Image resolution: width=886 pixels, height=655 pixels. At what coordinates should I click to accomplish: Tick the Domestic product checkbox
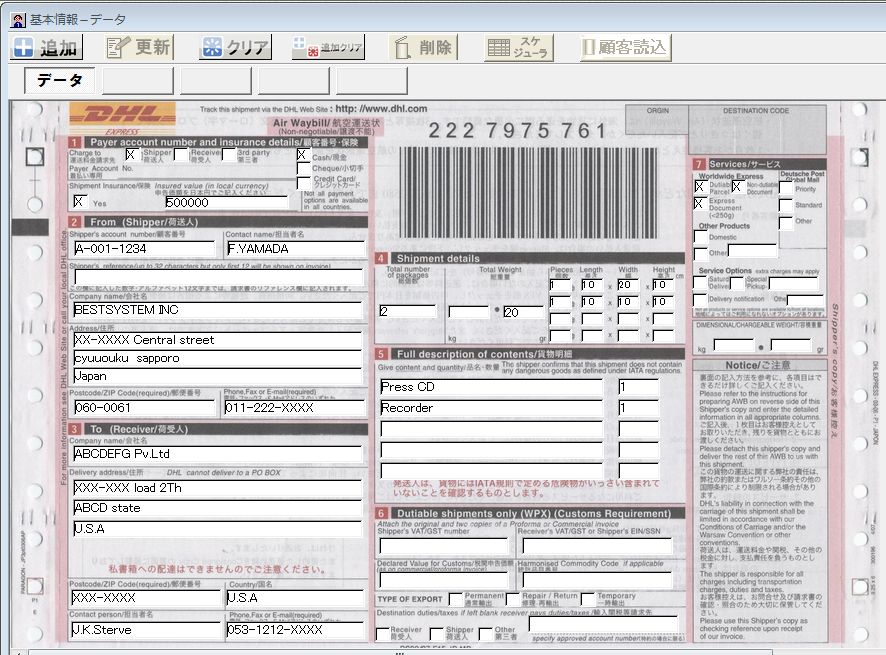pos(700,238)
